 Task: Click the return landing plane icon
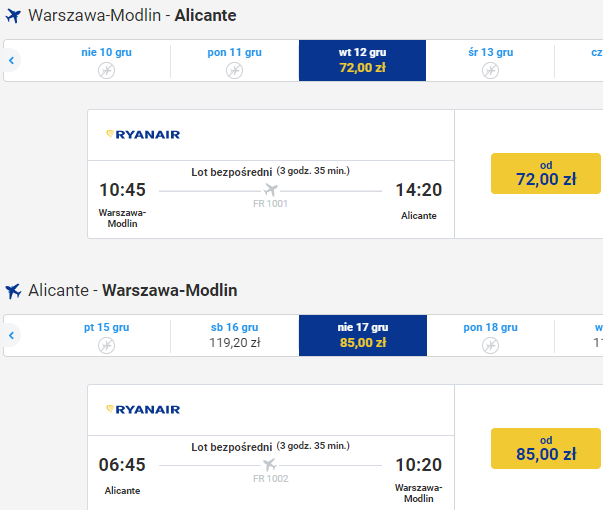[13, 291]
